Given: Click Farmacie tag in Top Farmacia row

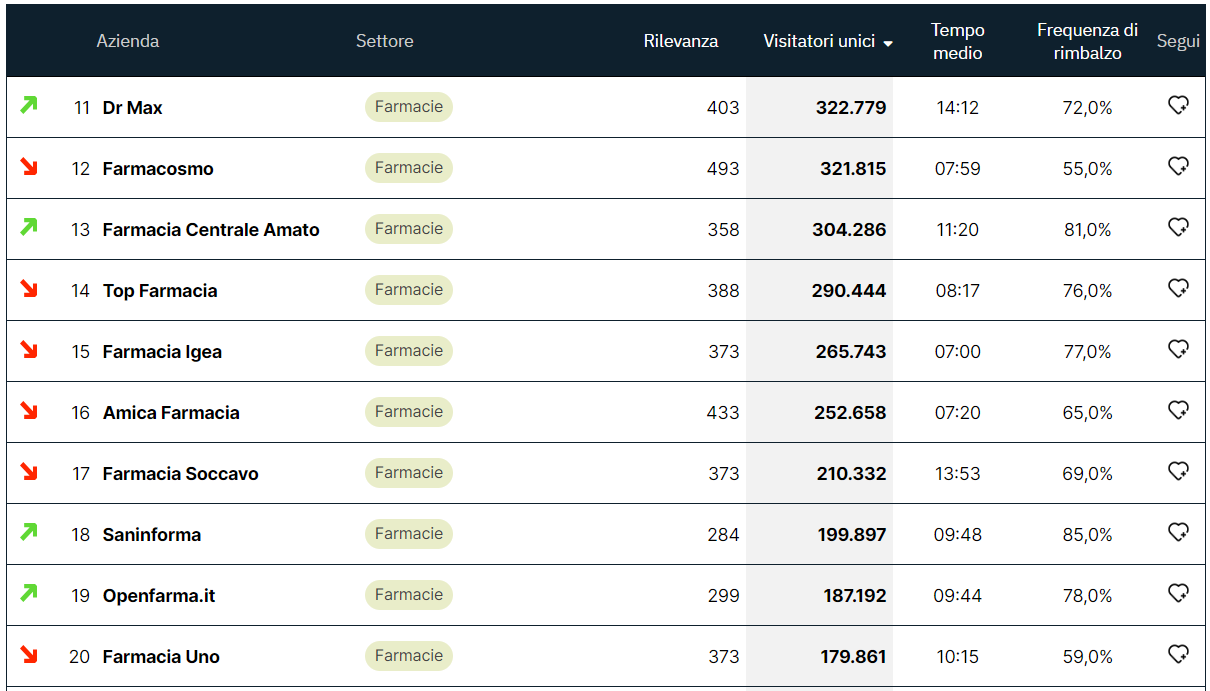Looking at the screenshot, I should [409, 290].
